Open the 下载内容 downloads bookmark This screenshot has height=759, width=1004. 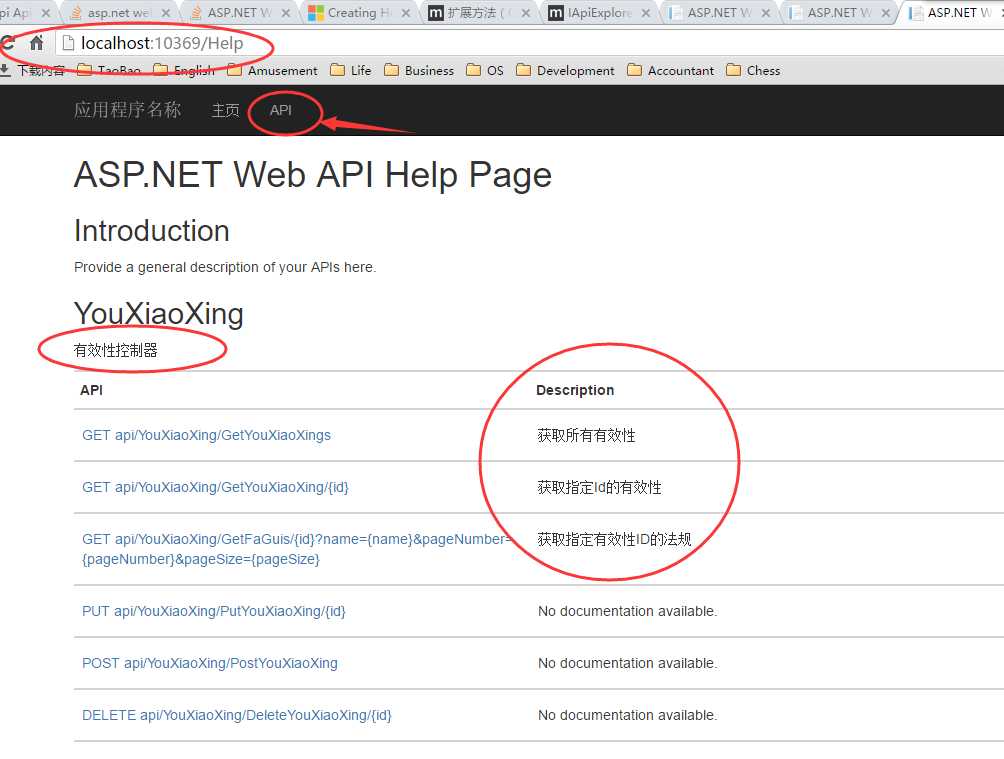click(x=33, y=70)
